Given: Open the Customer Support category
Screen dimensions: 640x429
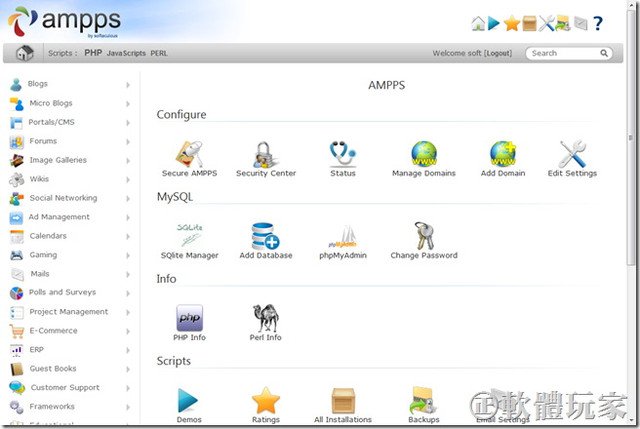Looking at the screenshot, I should pyautogui.click(x=65, y=387).
